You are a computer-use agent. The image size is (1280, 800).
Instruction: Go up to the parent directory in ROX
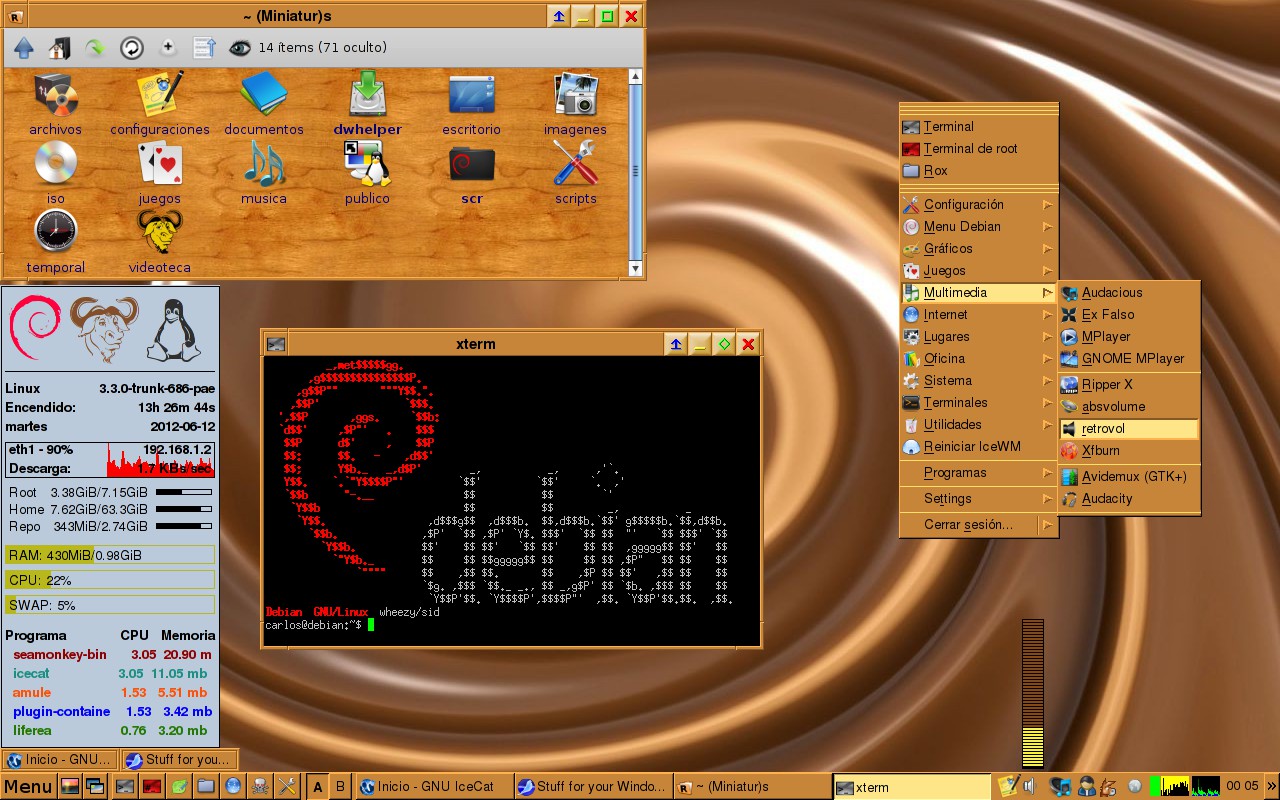pos(24,47)
